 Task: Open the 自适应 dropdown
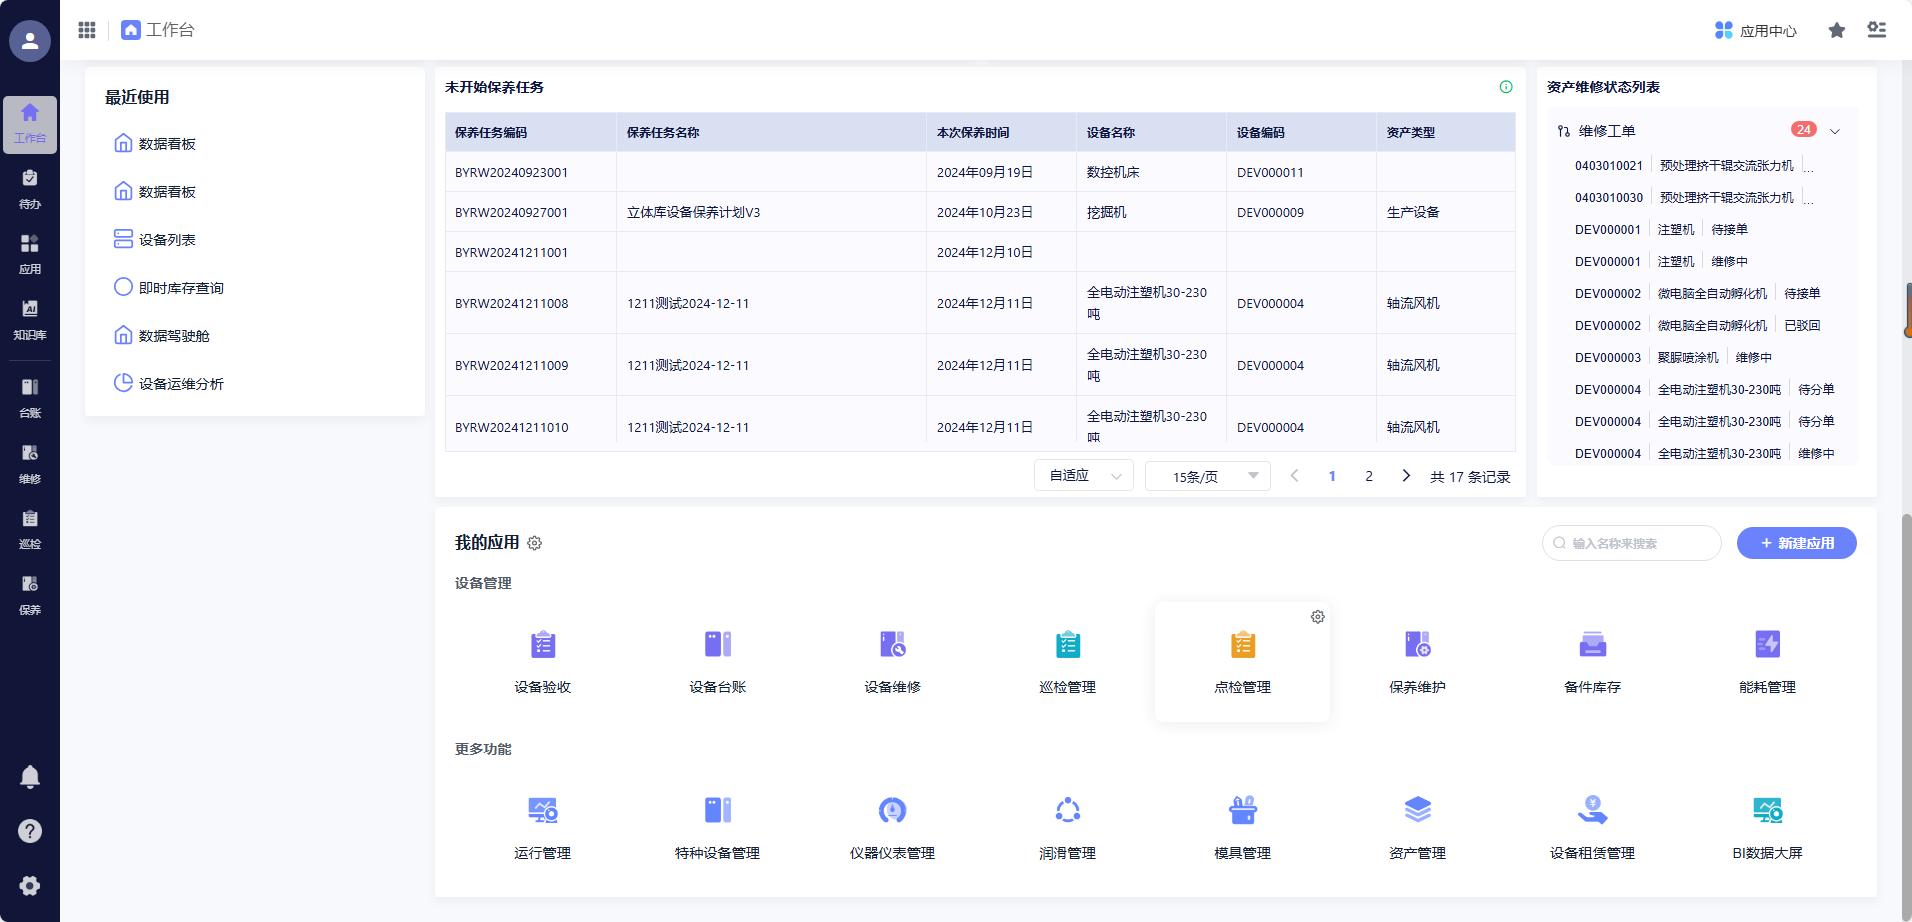1083,476
